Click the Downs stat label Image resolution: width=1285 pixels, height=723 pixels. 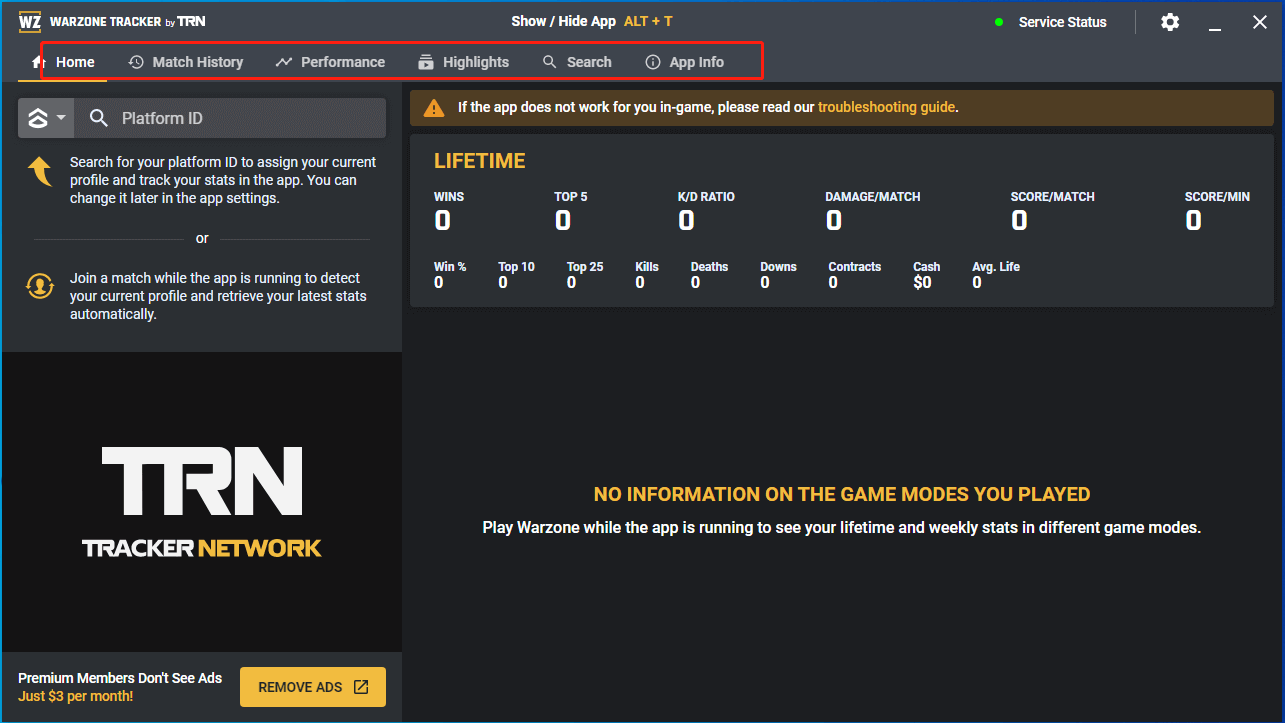778,267
